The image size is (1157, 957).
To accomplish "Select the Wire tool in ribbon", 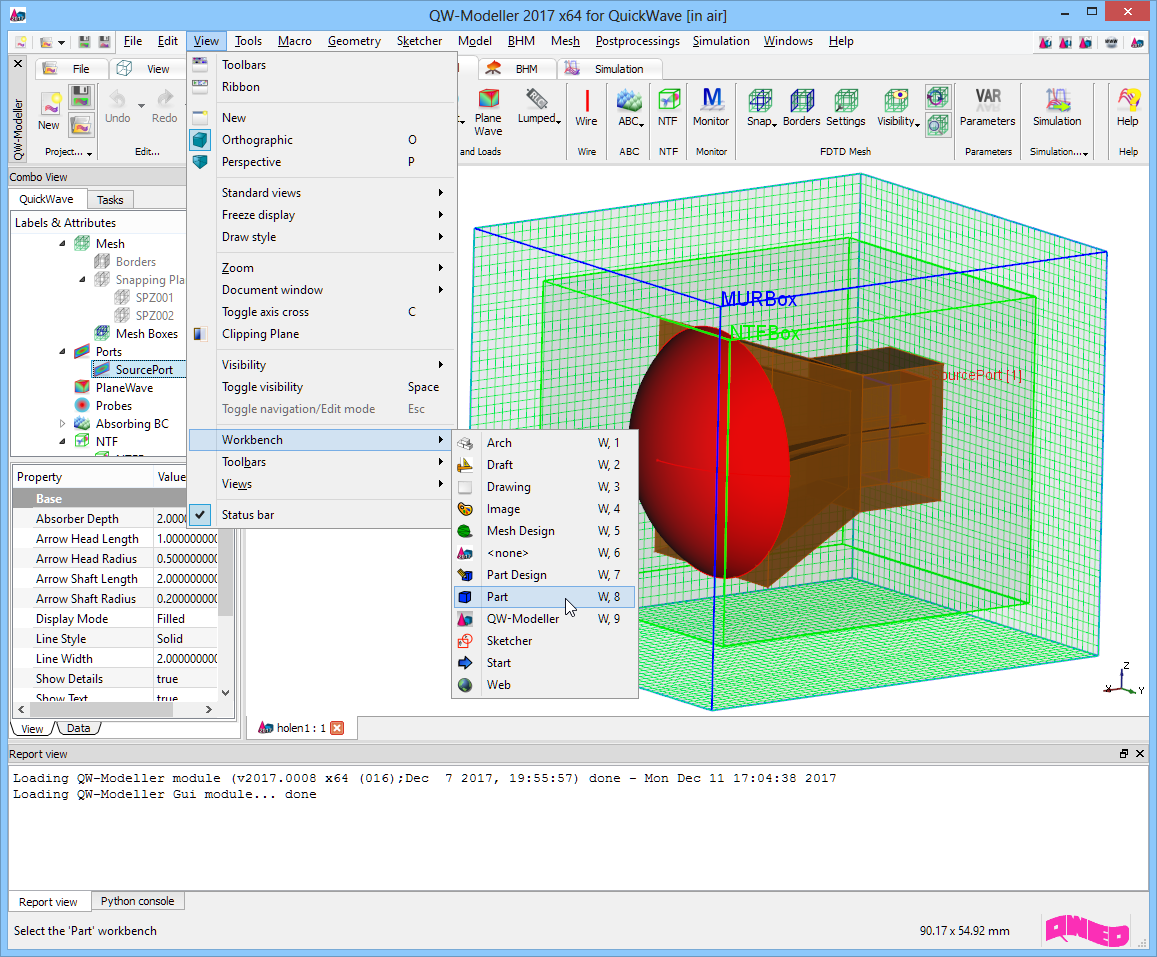I will (587, 108).
